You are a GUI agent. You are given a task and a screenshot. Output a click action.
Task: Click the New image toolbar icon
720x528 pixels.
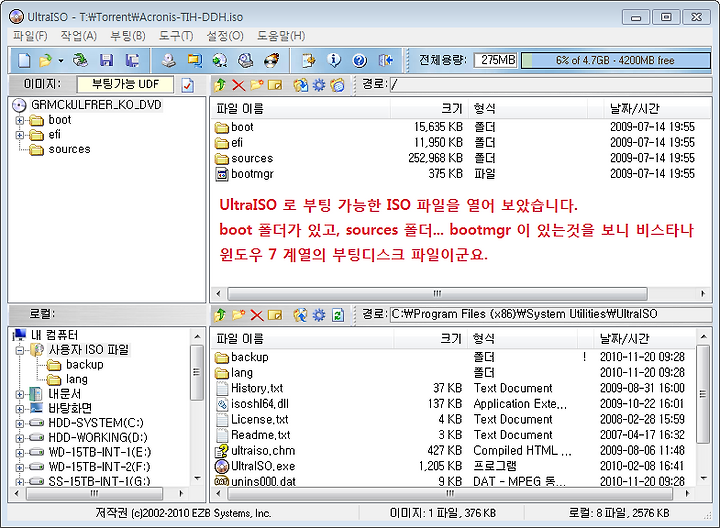pyautogui.click(x=24, y=60)
